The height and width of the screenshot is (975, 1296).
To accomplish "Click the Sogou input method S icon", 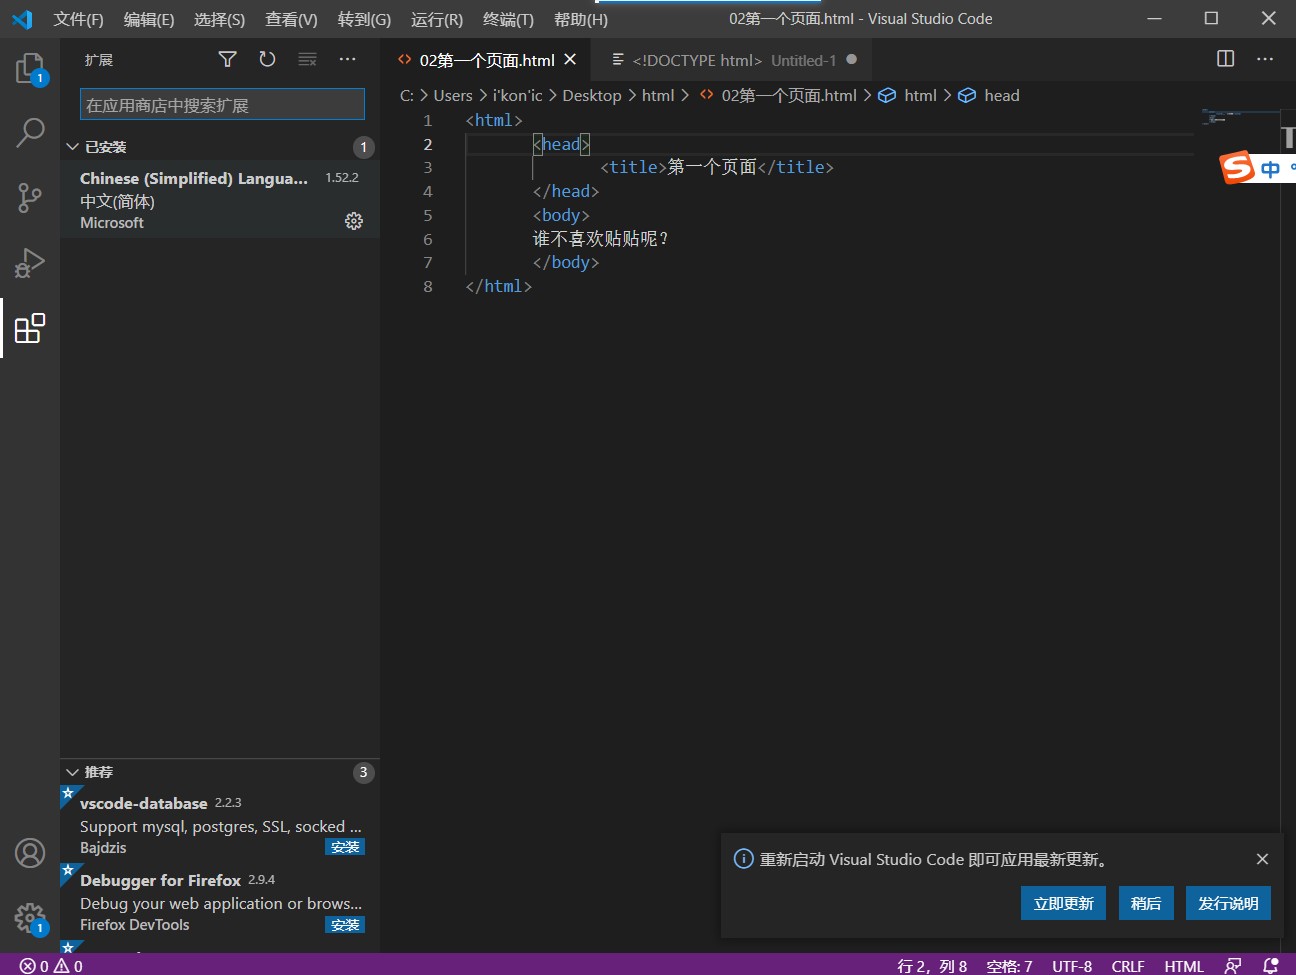I will (x=1237, y=167).
